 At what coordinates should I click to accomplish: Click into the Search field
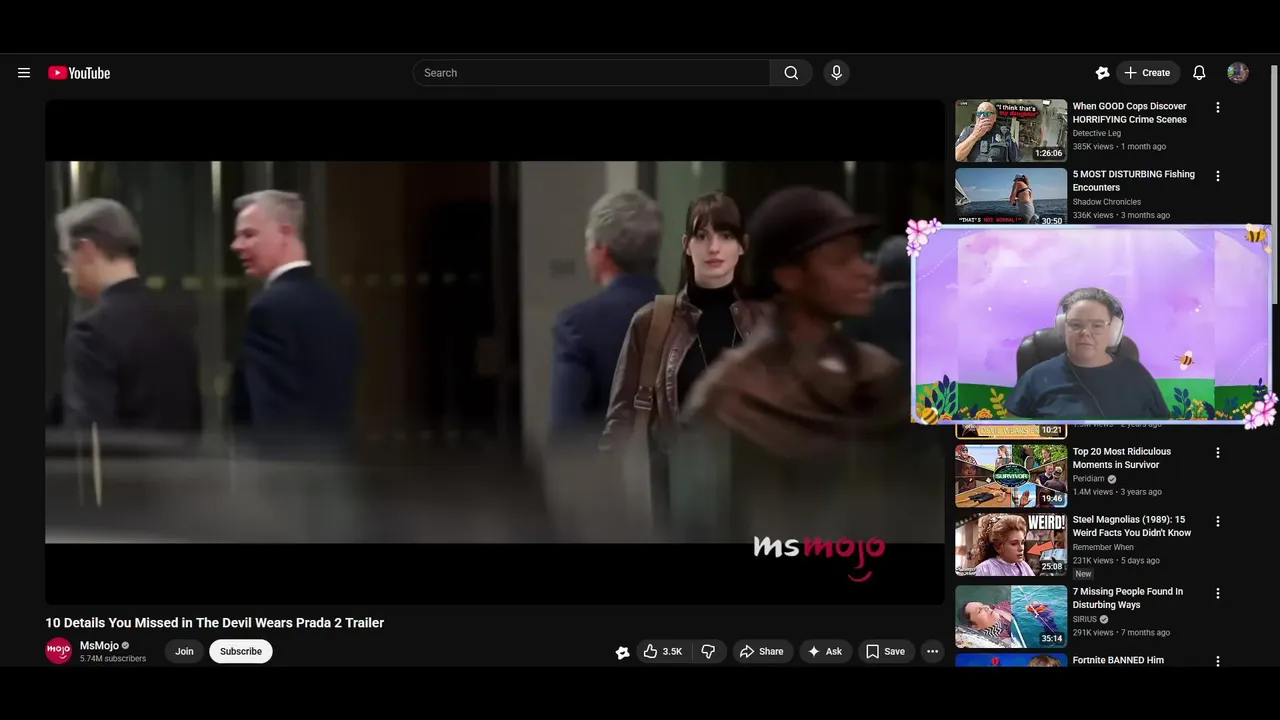tap(591, 73)
